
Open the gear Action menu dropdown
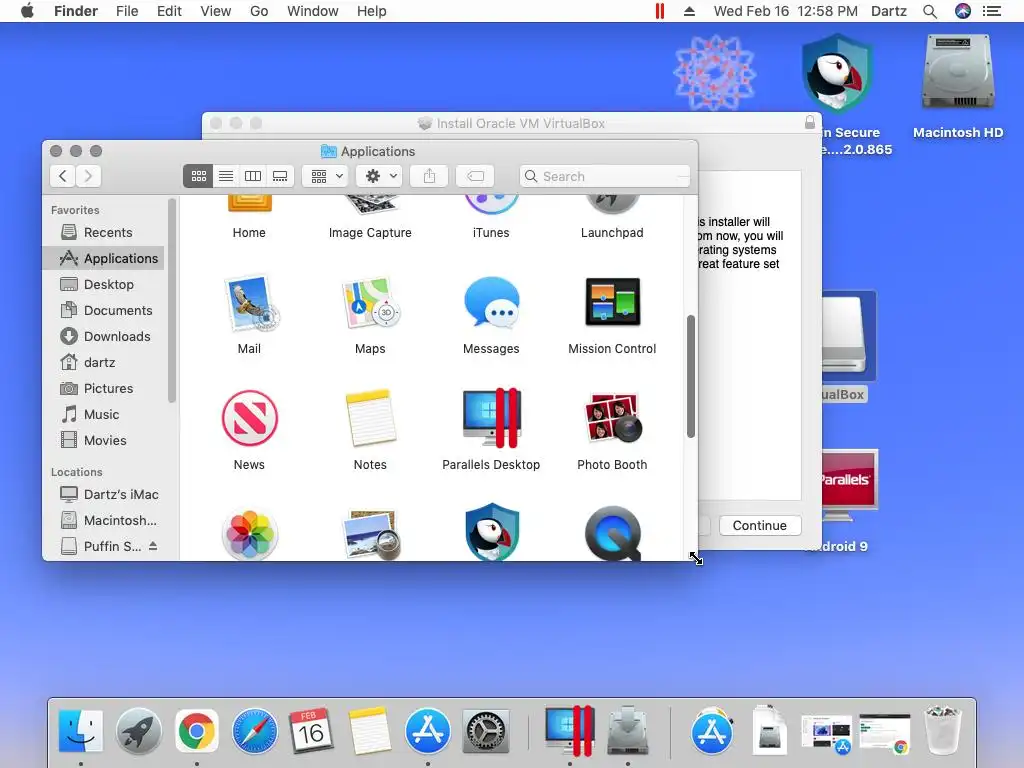[379, 176]
